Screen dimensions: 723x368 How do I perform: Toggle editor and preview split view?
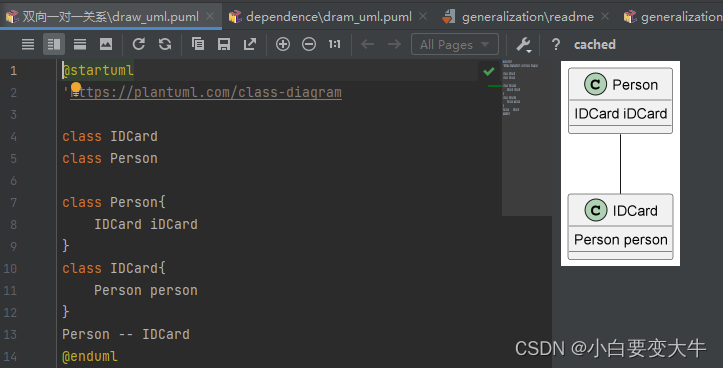54,44
